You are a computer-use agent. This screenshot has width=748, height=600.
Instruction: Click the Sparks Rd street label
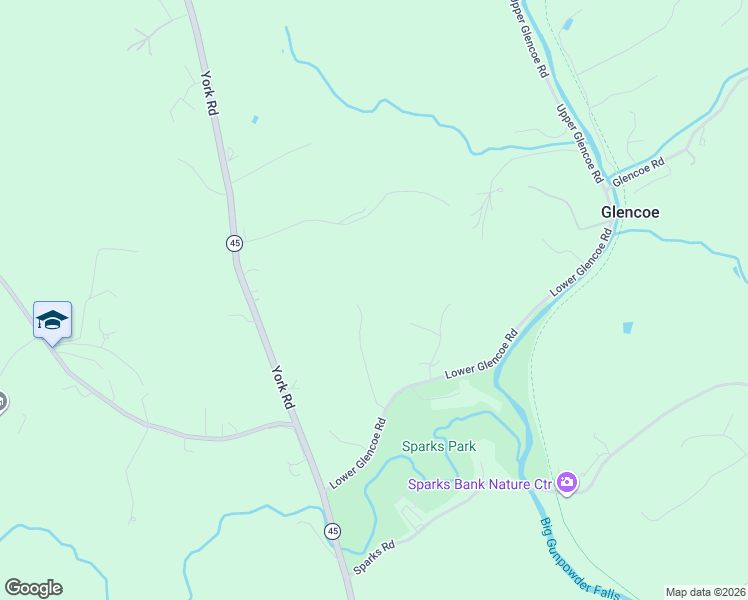click(374, 557)
